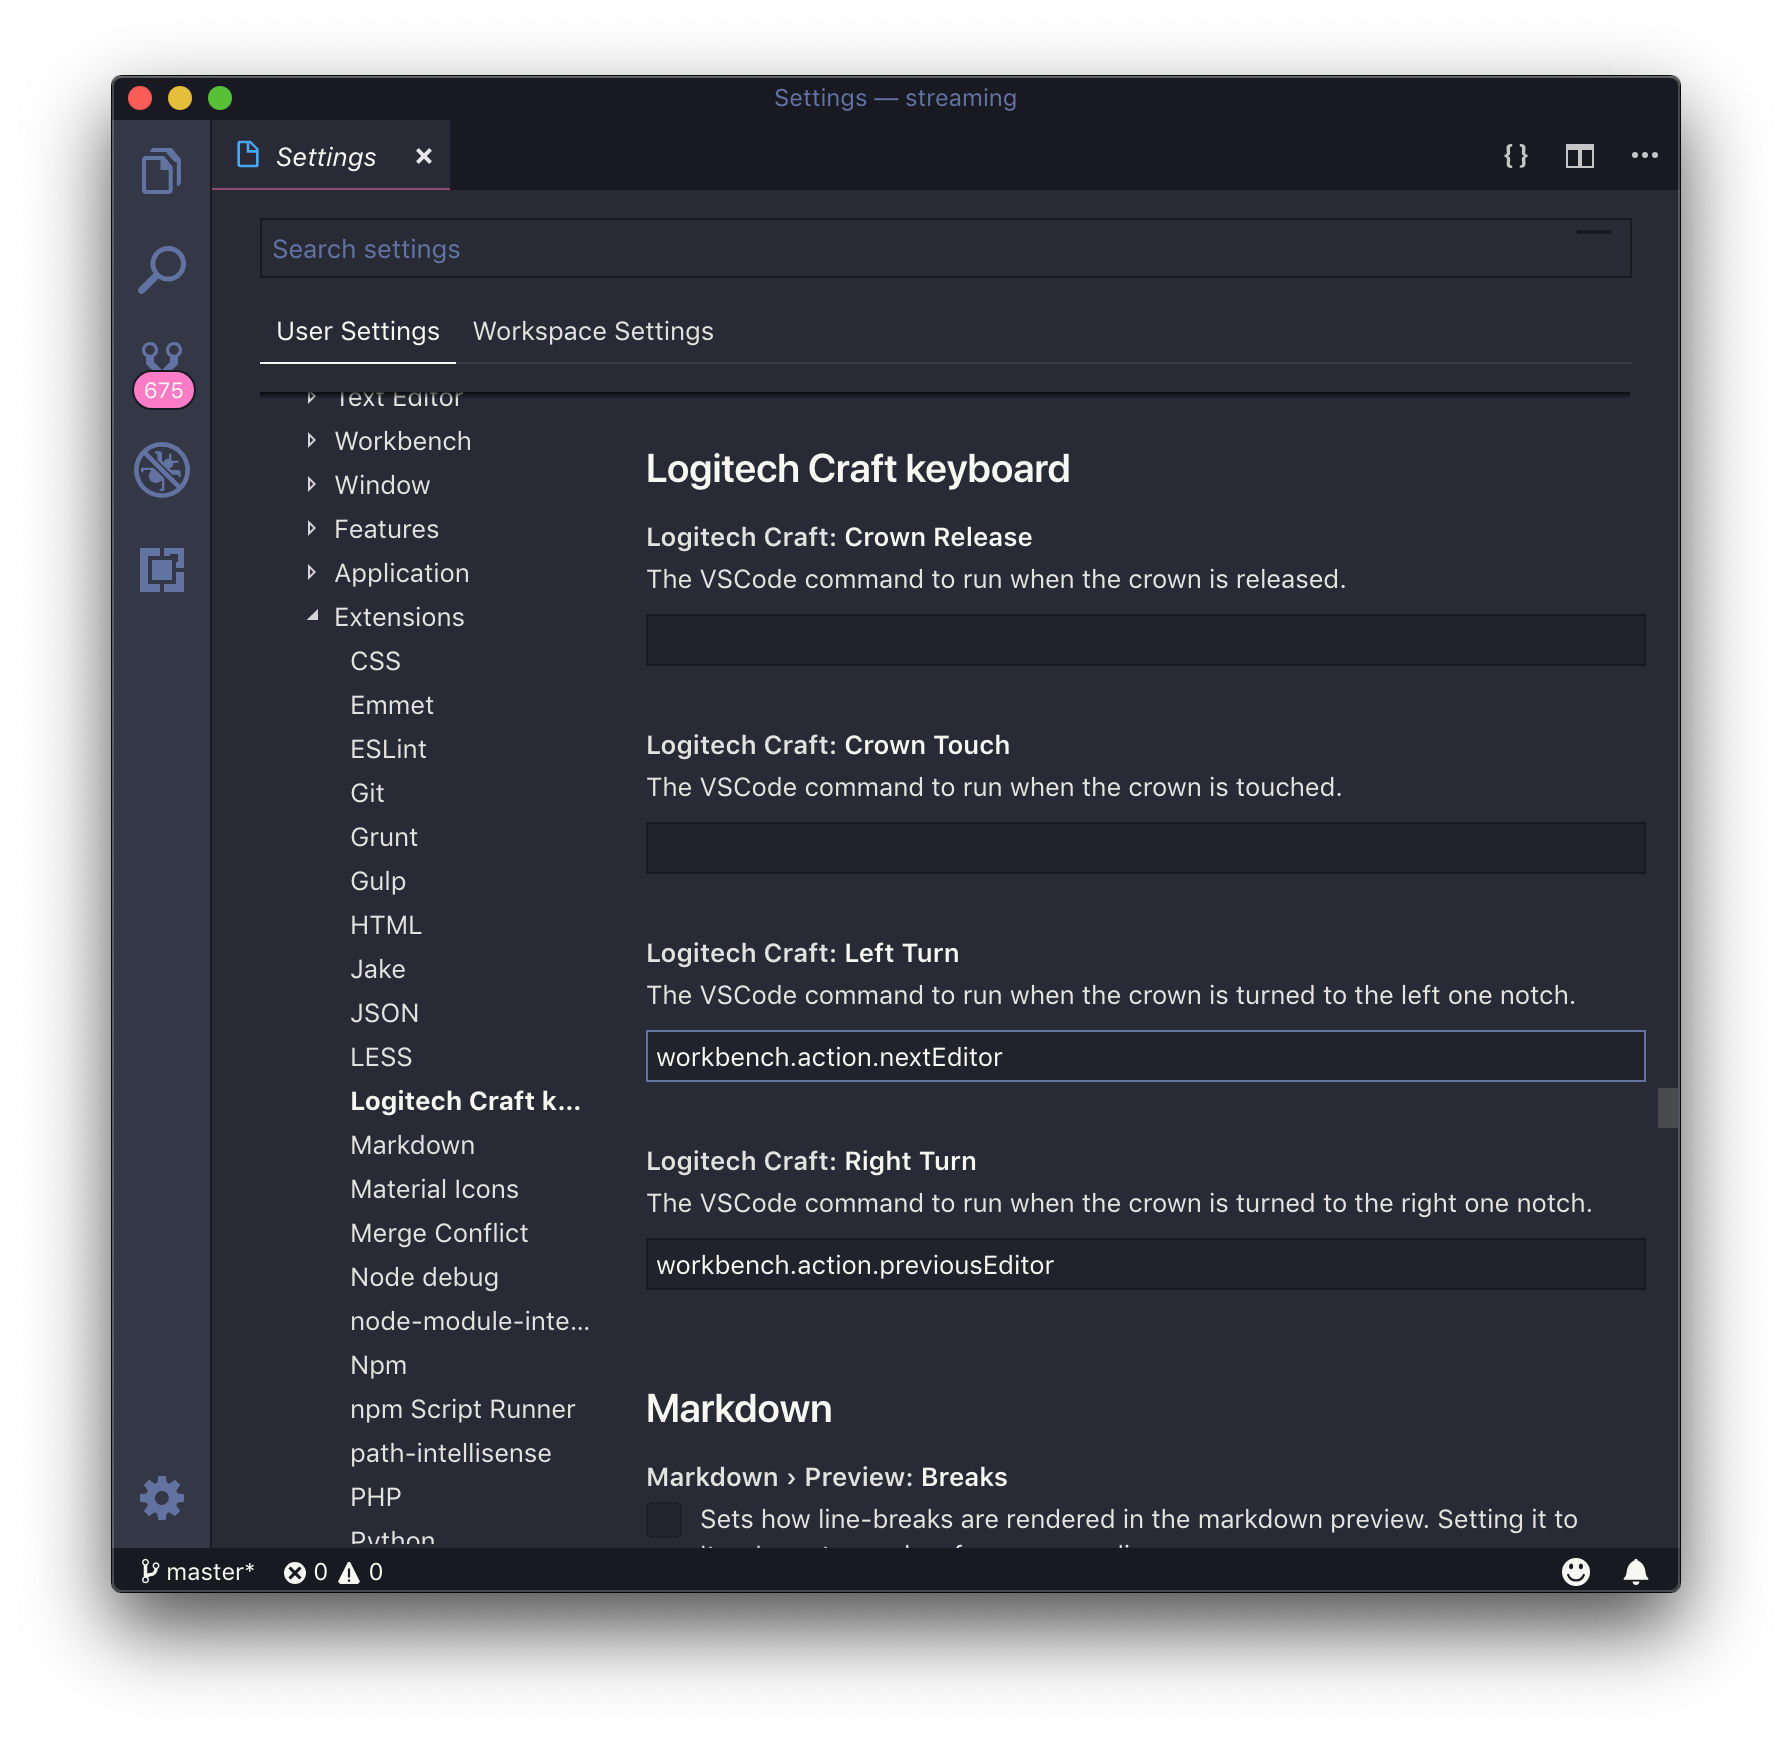This screenshot has height=1740, width=1792.
Task: Click the split editor icon
Action: (x=1580, y=156)
